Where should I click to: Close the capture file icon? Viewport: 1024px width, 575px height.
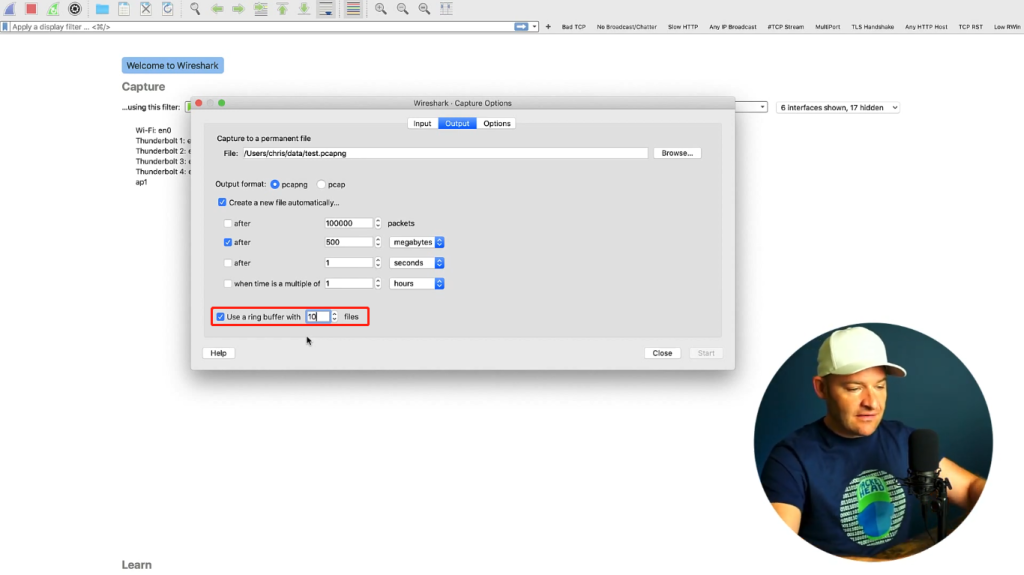click(x=146, y=8)
